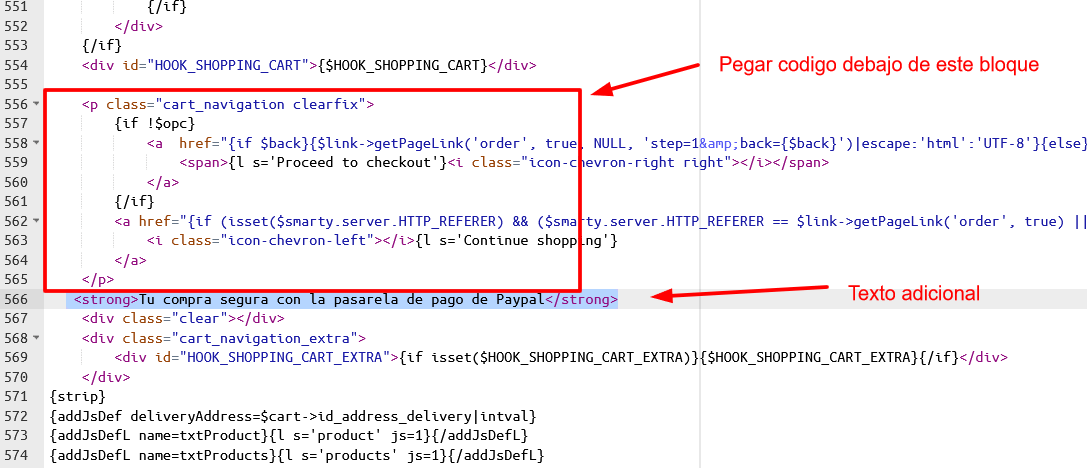Viewport: 1087px width, 468px height.
Task: Click 'cart_navigation clearfix' class value
Action: pyautogui.click(x=260, y=105)
